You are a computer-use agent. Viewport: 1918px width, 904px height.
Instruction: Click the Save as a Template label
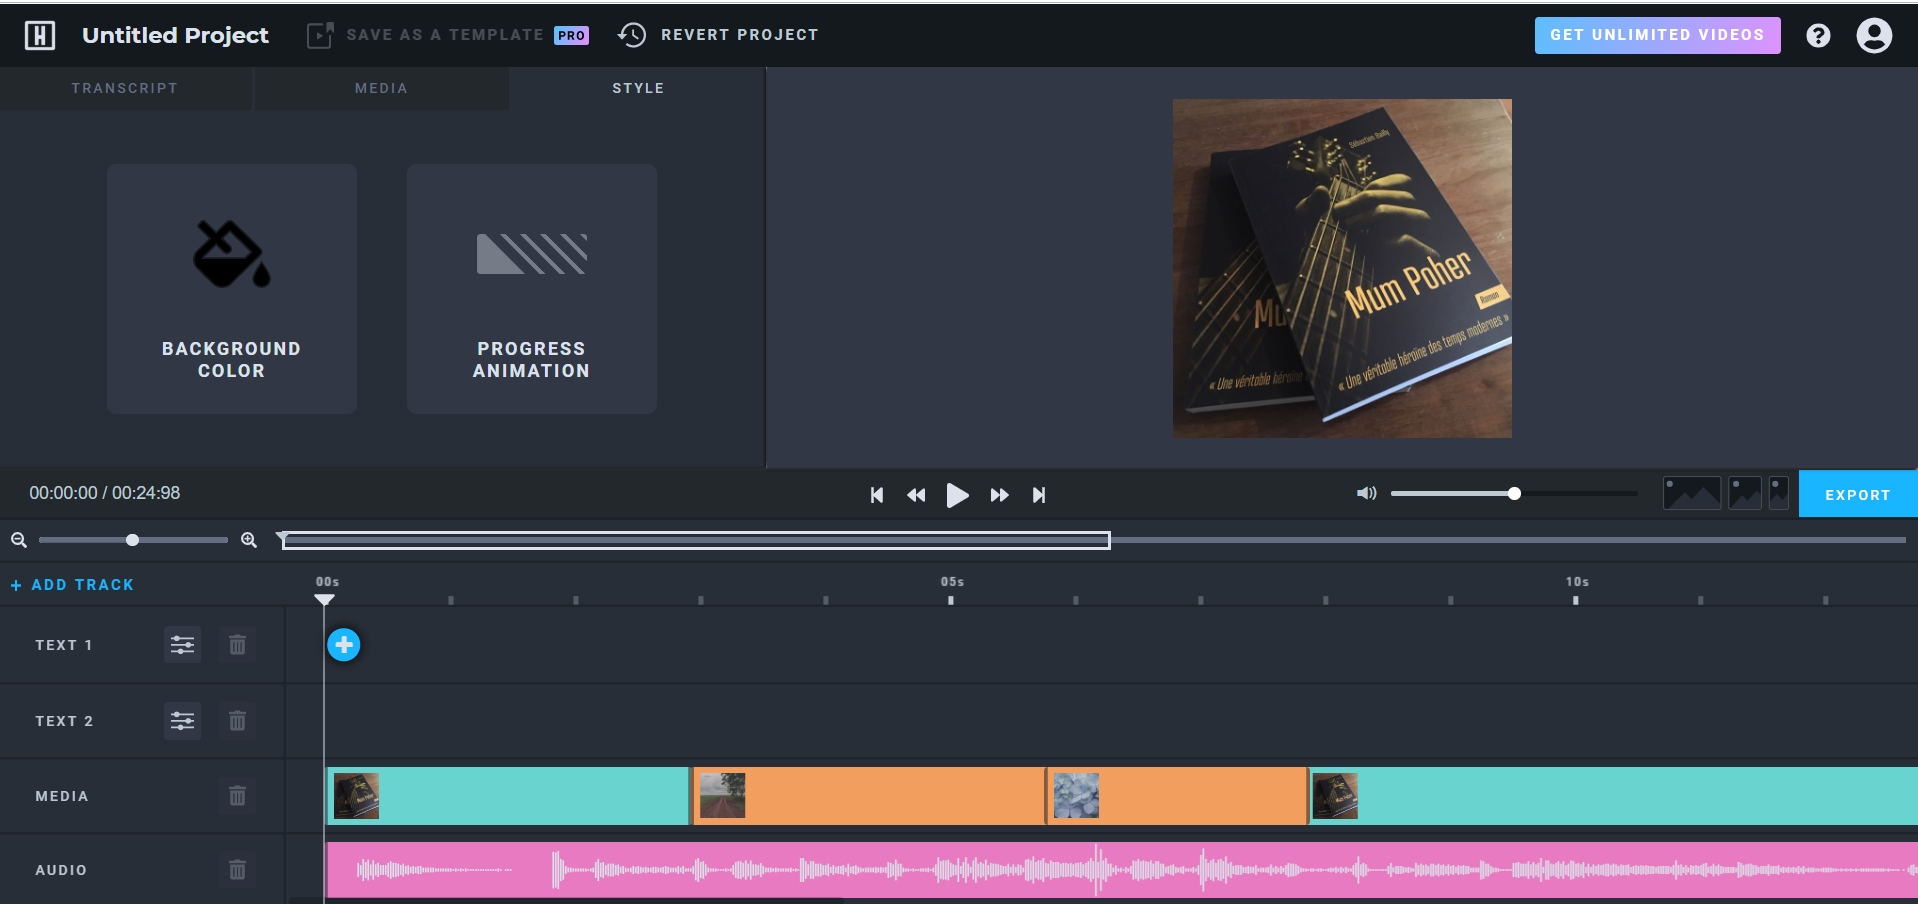click(x=445, y=35)
